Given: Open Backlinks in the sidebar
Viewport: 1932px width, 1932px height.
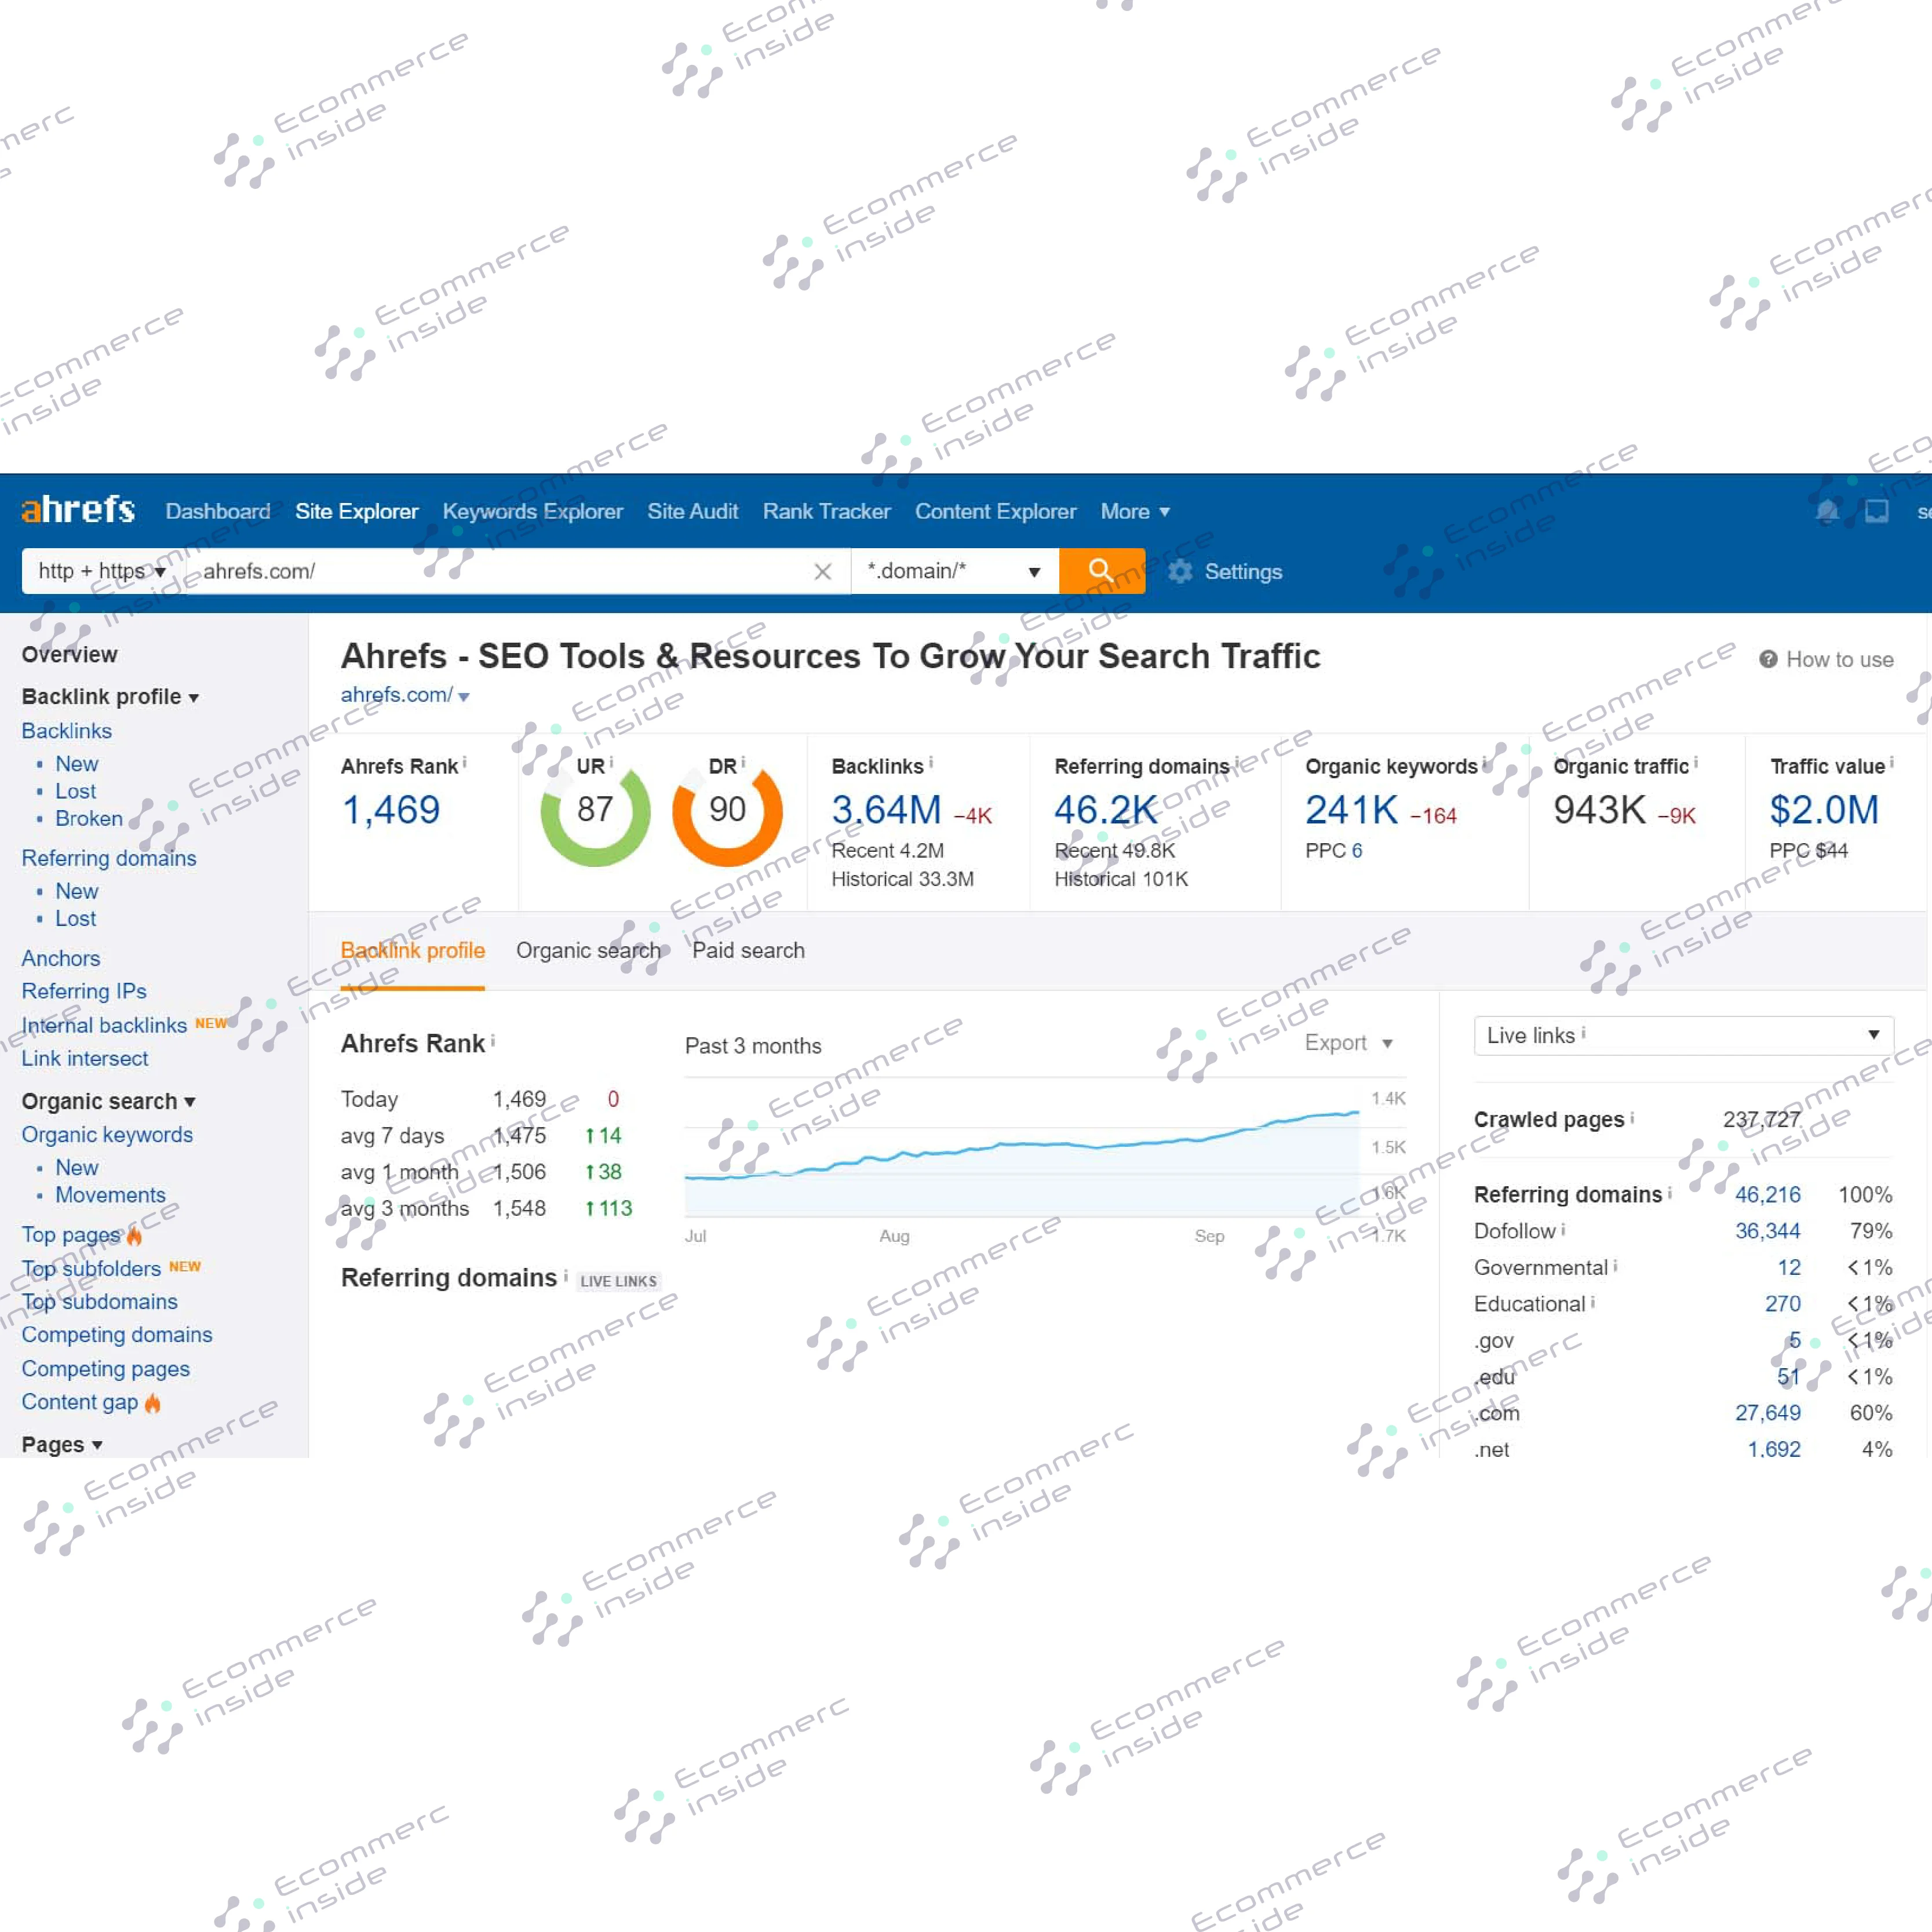Looking at the screenshot, I should (66, 731).
